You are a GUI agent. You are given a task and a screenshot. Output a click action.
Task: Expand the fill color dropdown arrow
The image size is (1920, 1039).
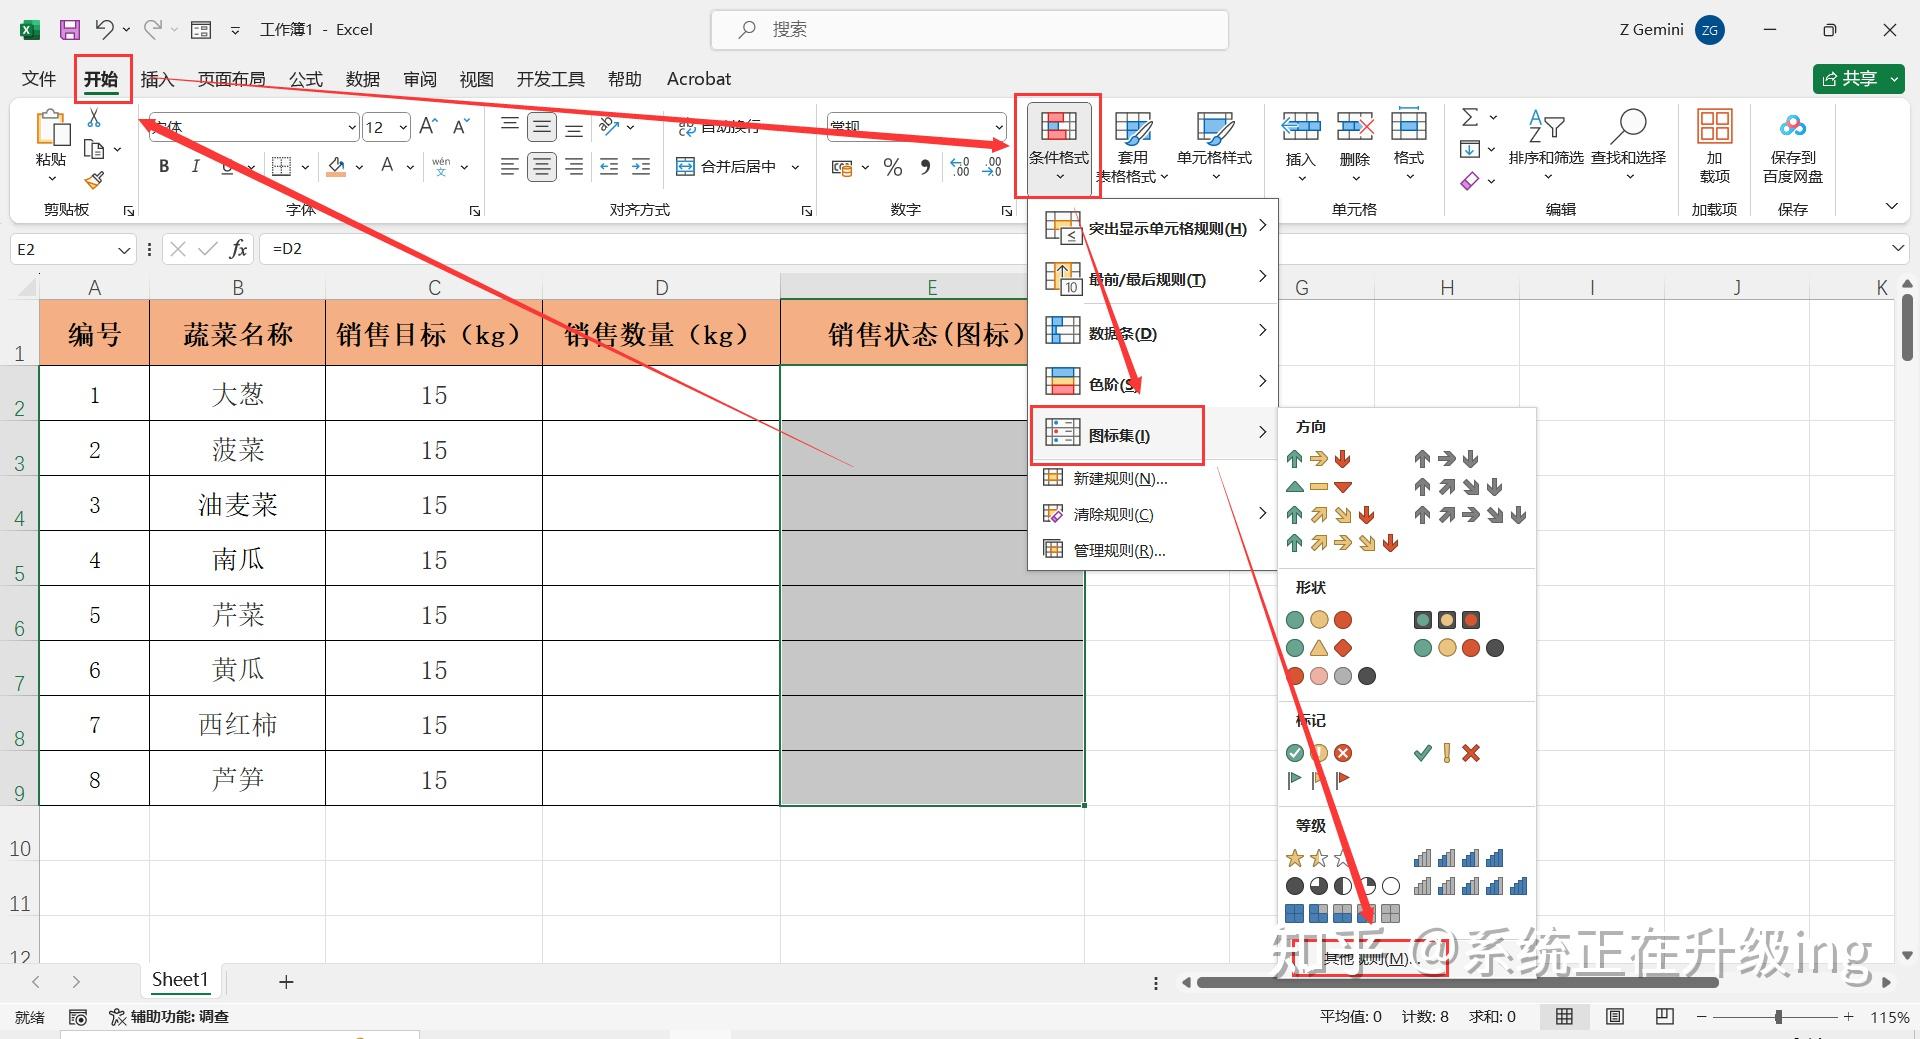359,166
